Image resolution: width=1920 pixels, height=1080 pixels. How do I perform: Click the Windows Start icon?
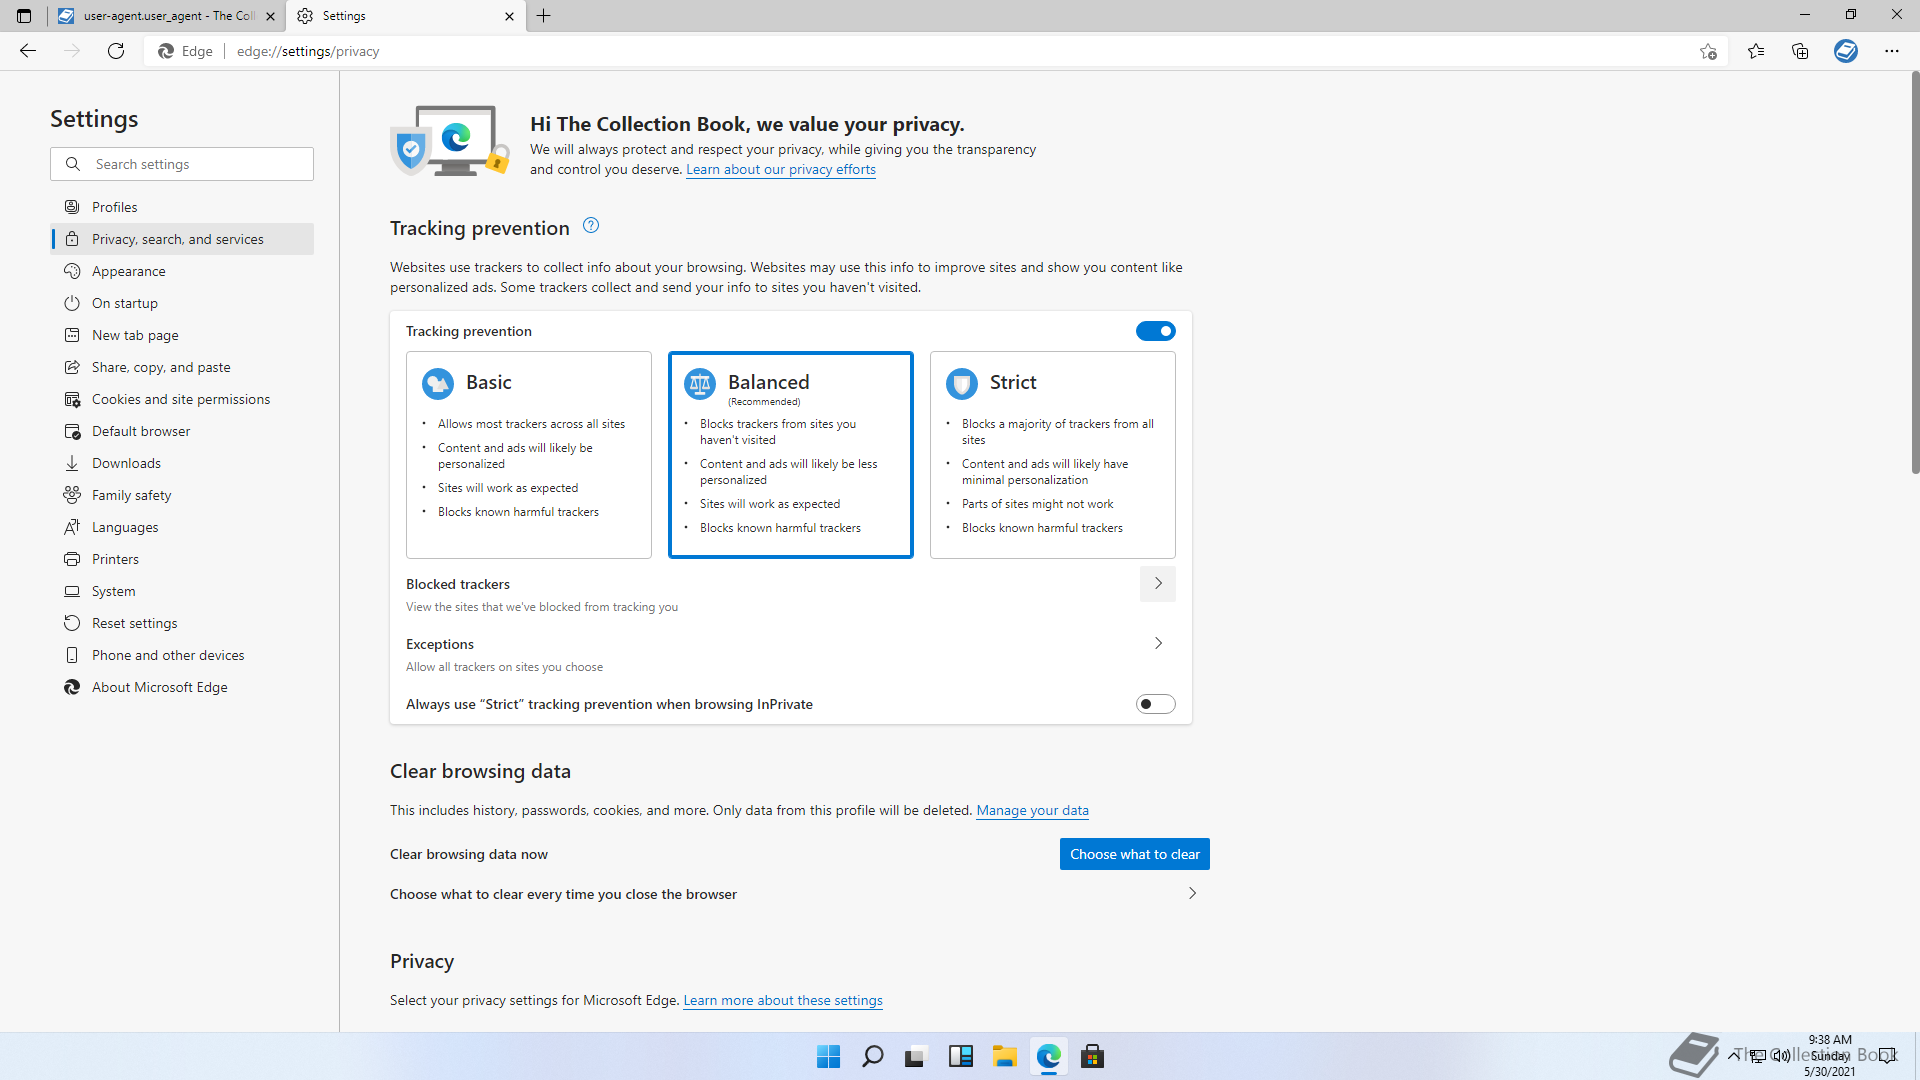coord(828,1056)
